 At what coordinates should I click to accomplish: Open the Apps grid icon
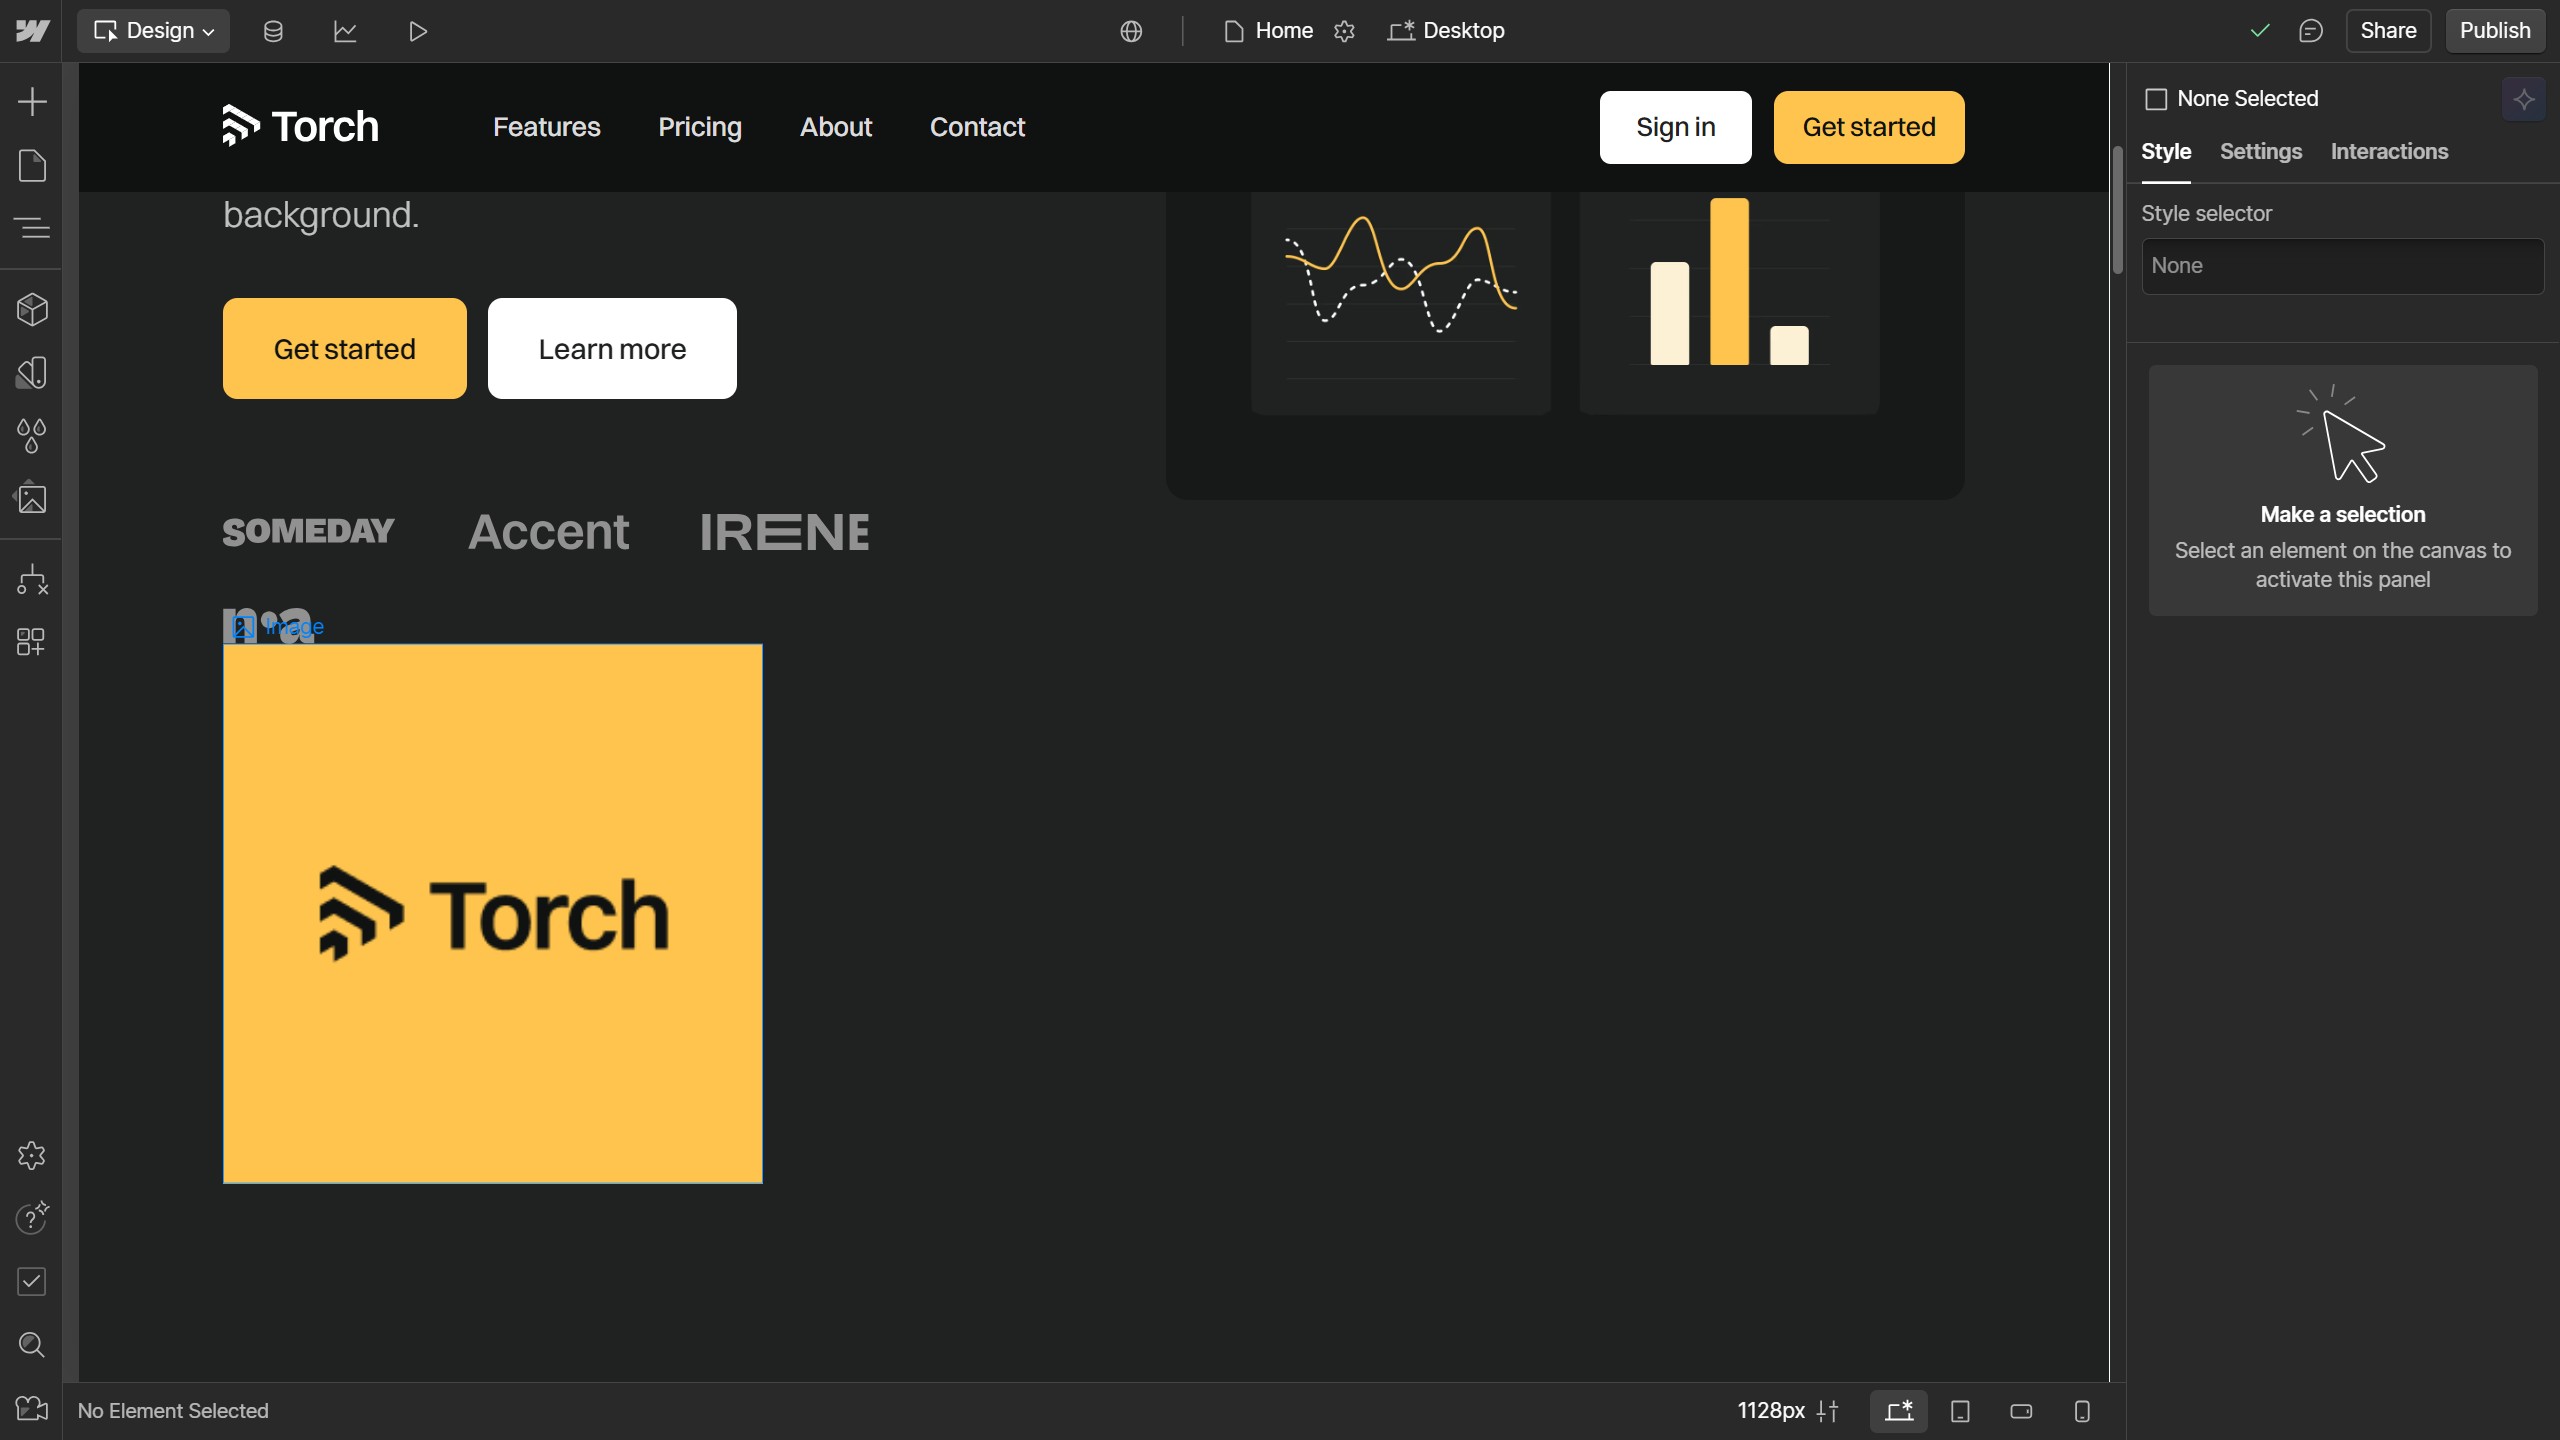[32, 642]
